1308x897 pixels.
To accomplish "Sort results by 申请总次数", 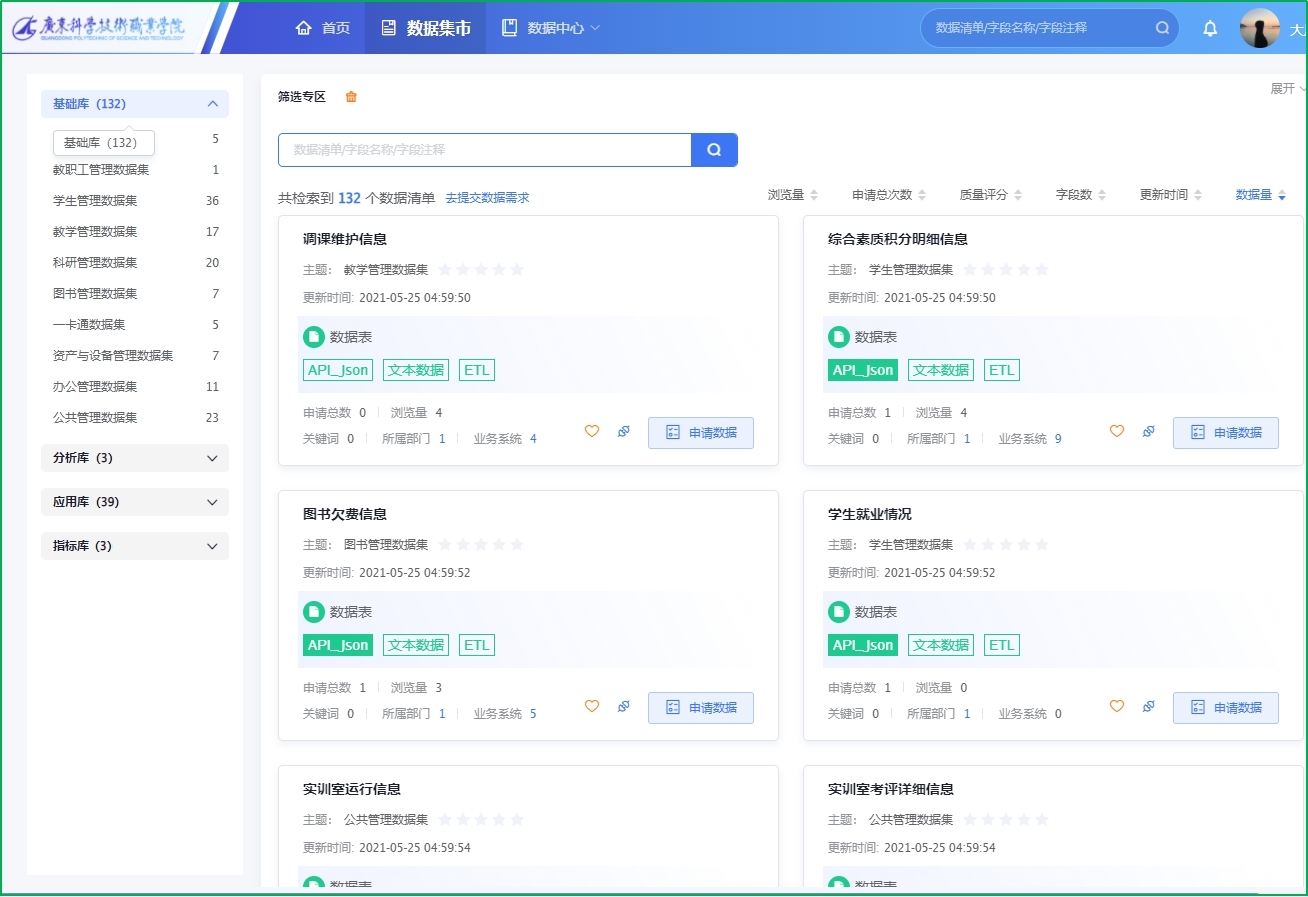I will (889, 195).
